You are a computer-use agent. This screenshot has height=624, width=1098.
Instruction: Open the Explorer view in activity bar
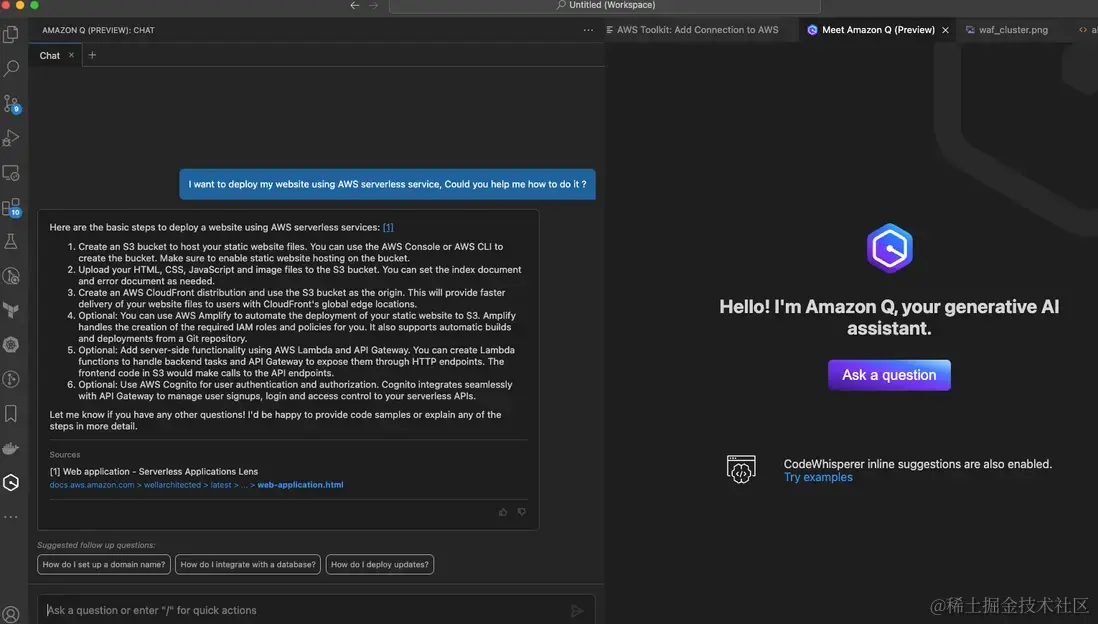[11, 34]
